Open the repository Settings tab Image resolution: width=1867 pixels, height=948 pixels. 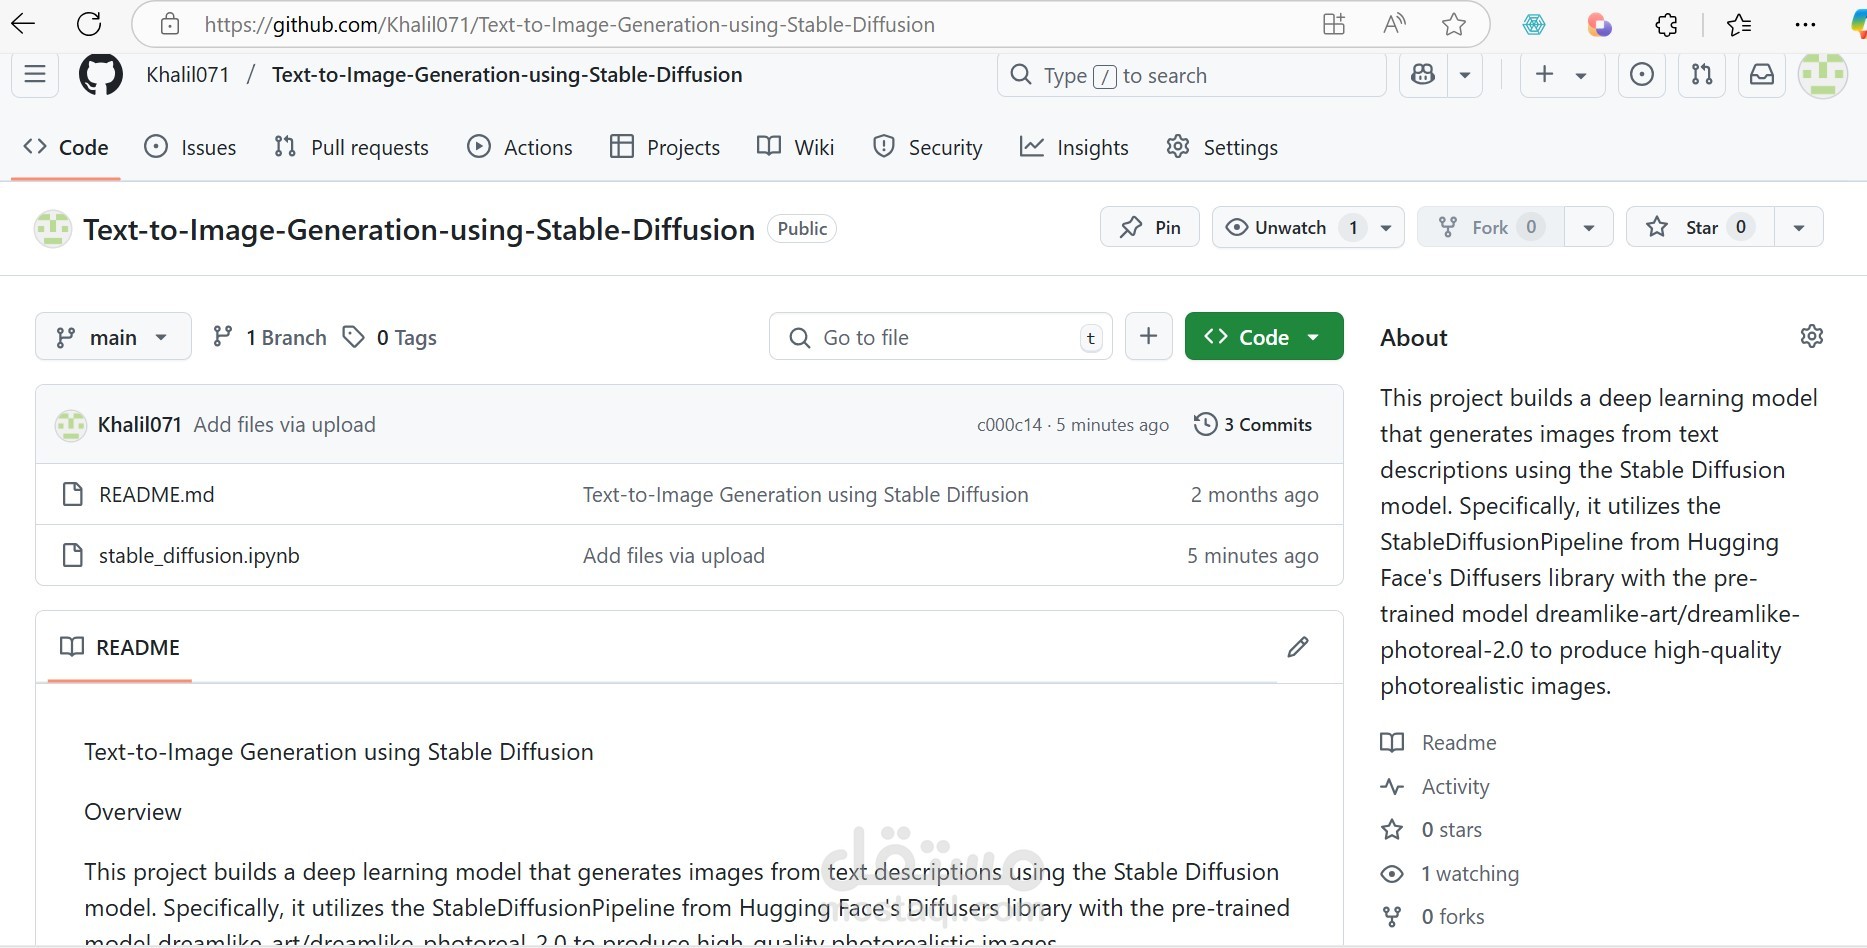click(1222, 148)
